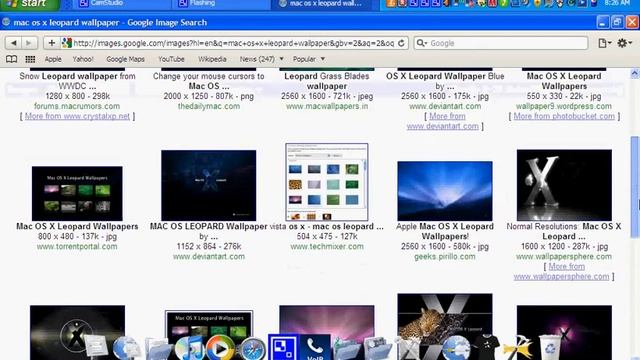
Task: Go back with the Safari back arrow
Action: (13, 43)
